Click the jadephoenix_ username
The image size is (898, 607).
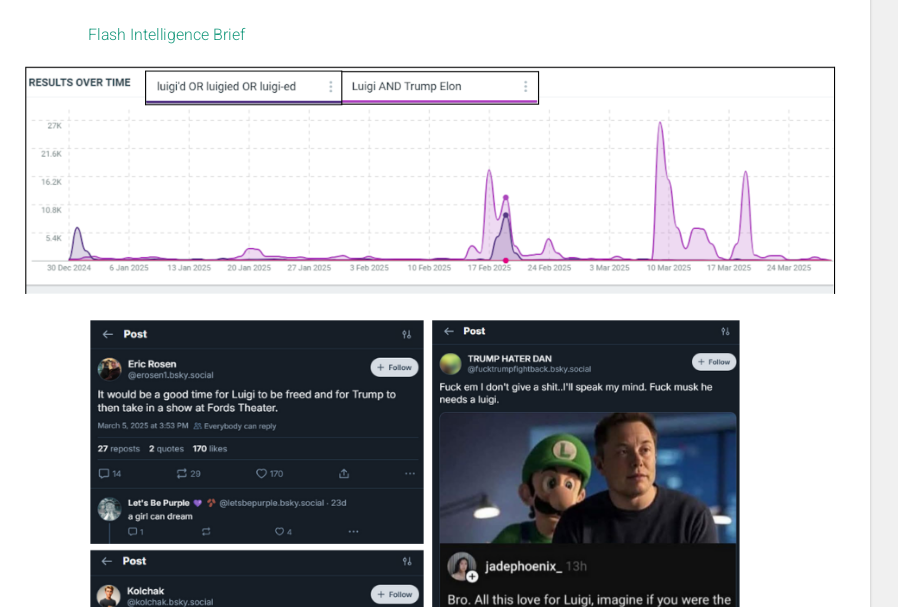(521, 566)
